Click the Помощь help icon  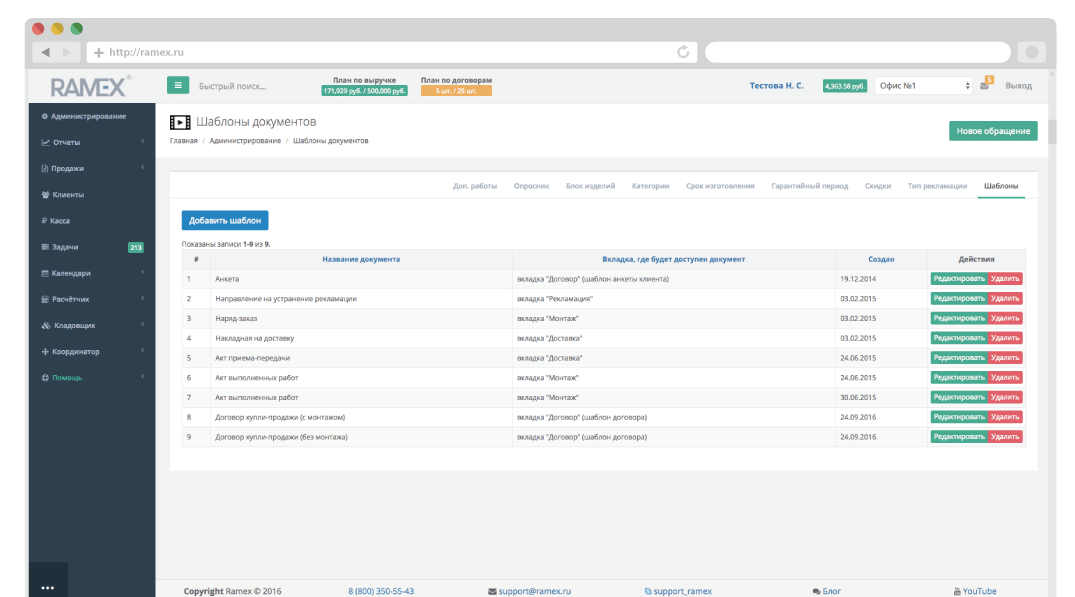pyautogui.click(x=45, y=378)
